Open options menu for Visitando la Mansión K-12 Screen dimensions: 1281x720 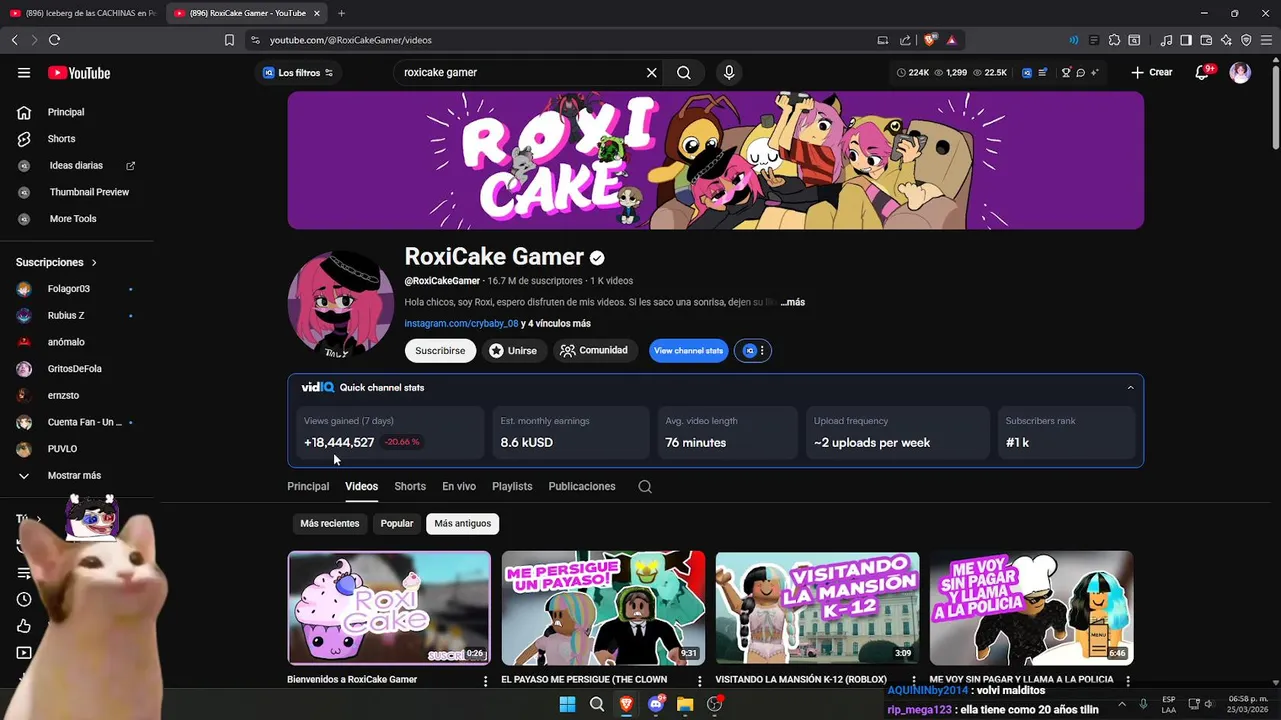(913, 681)
